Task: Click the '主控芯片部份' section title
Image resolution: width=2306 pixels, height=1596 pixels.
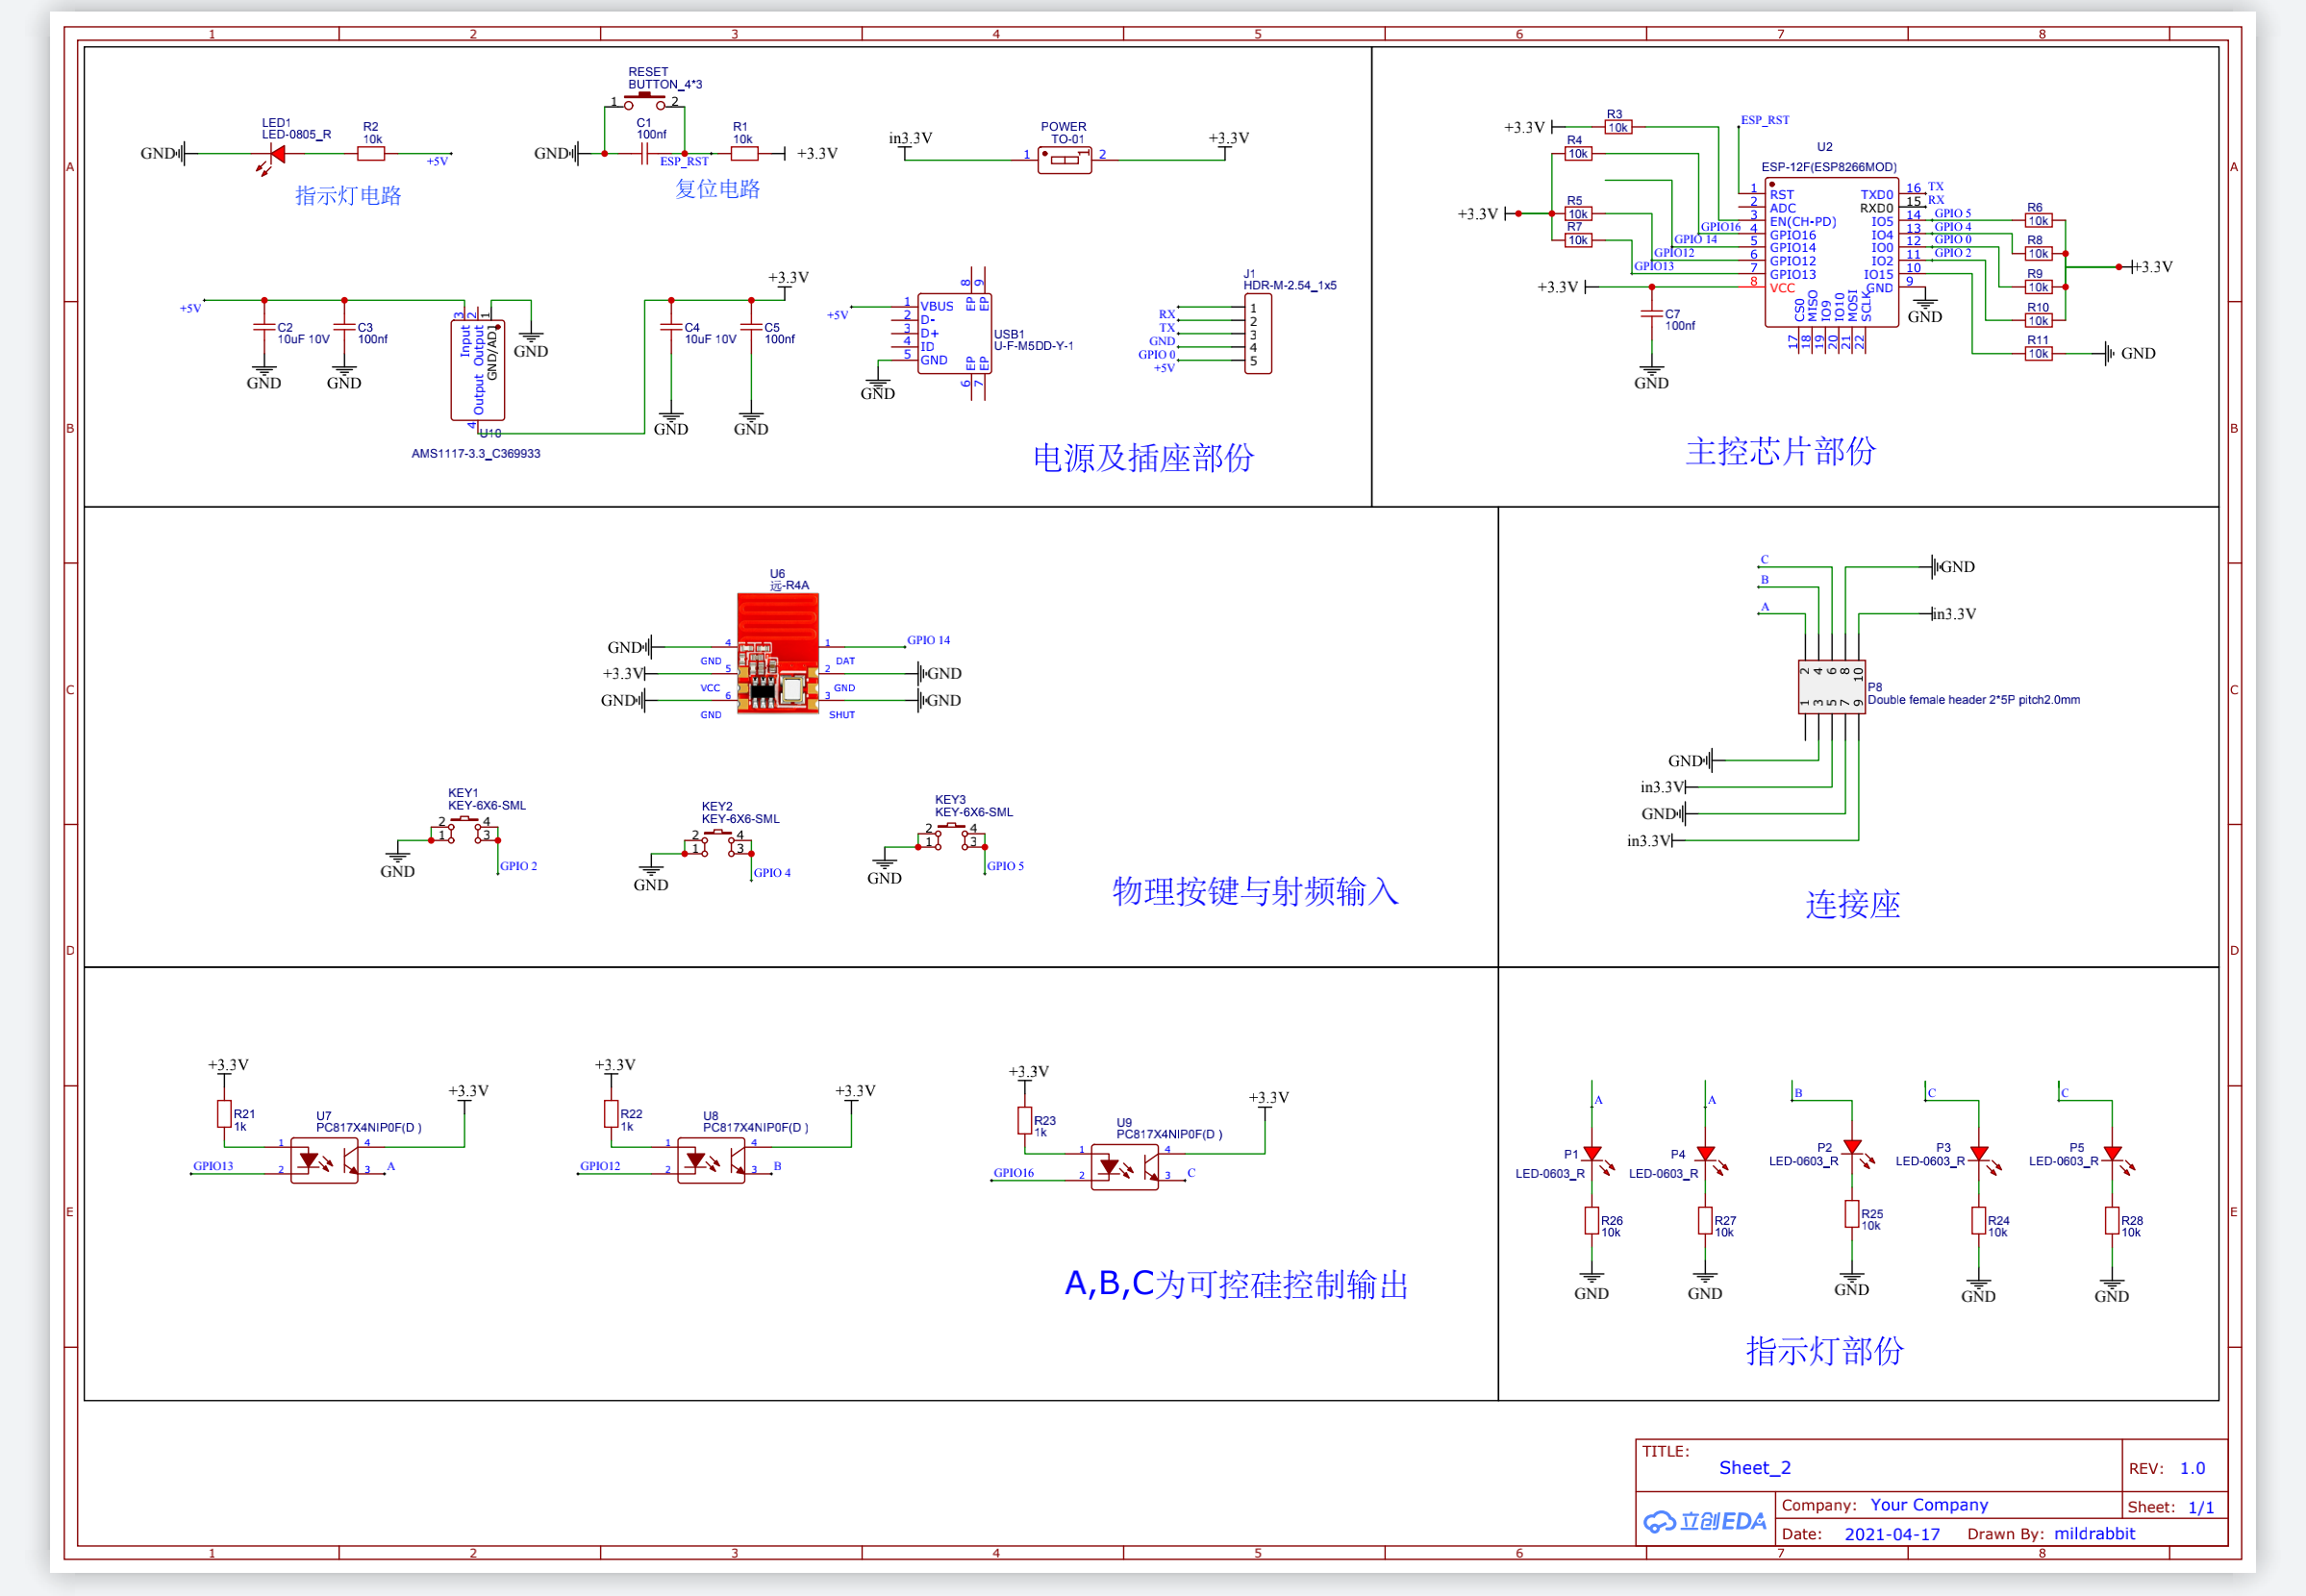Action: click(x=1780, y=452)
